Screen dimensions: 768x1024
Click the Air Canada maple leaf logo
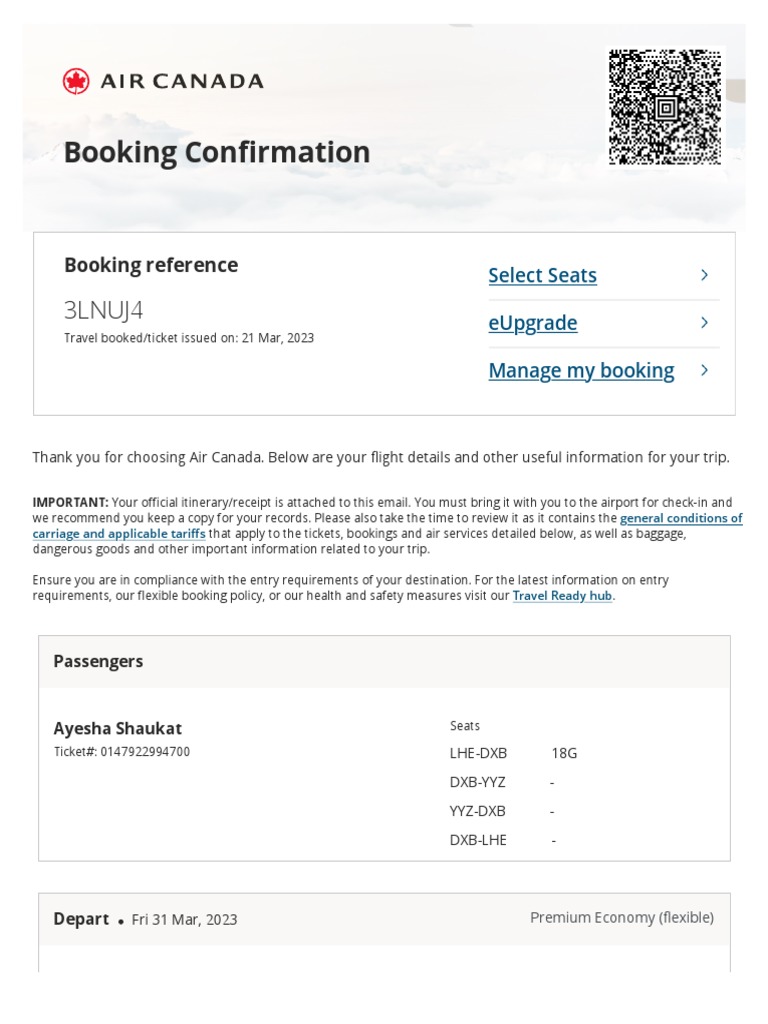pyautogui.click(x=76, y=81)
